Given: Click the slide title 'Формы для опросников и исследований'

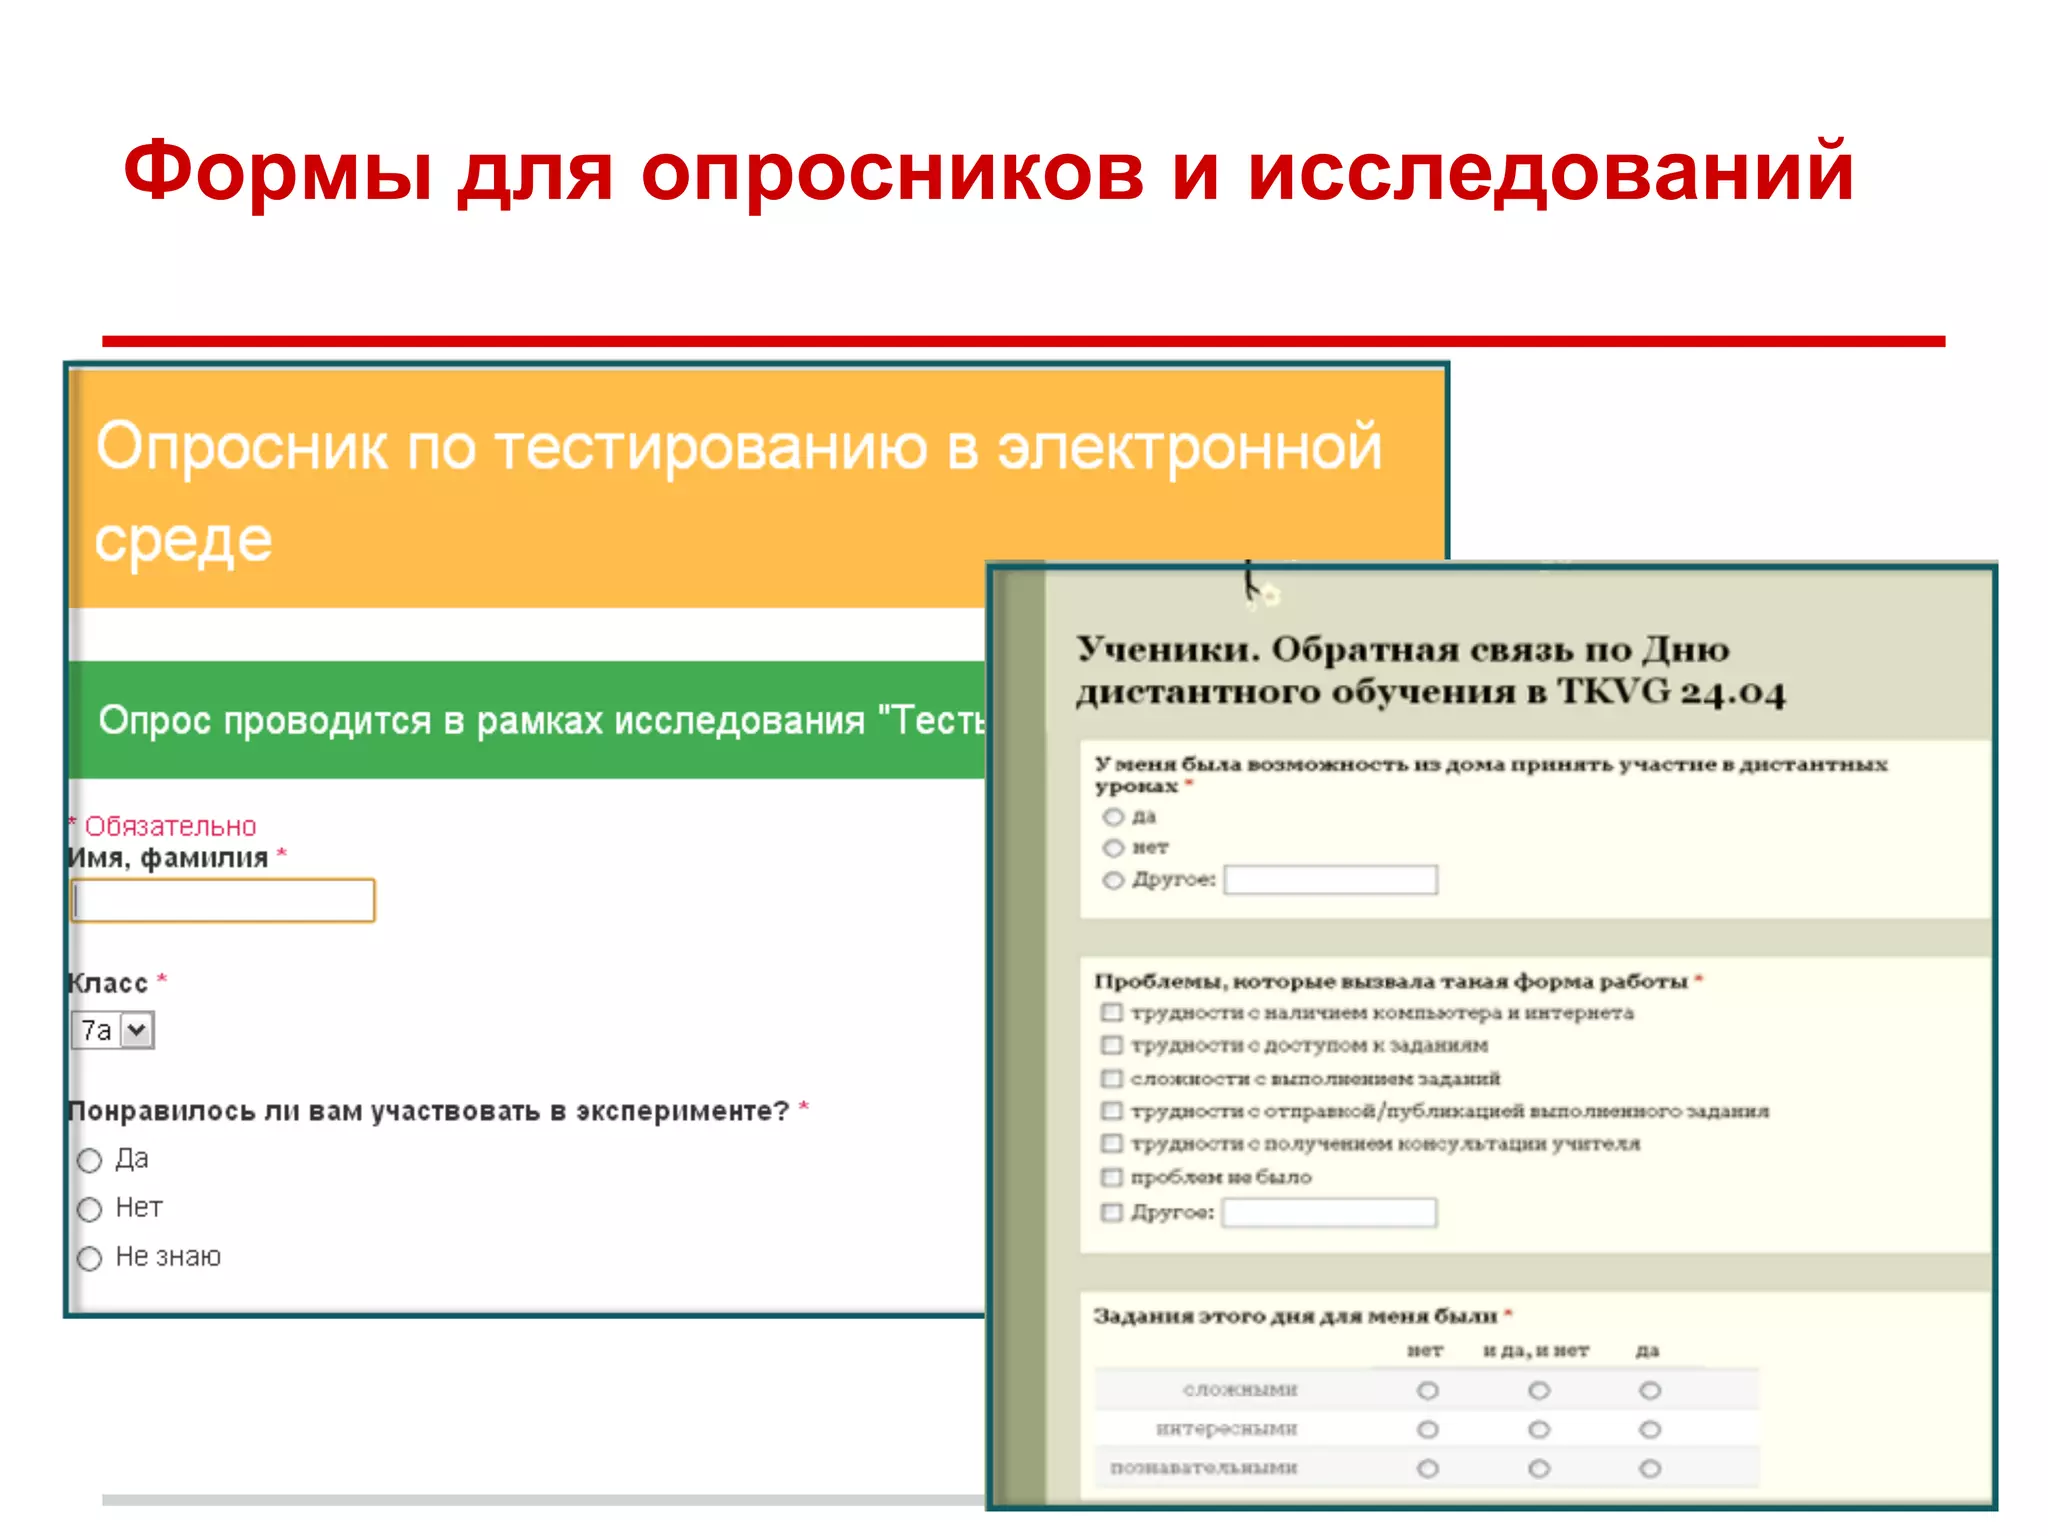Looking at the screenshot, I should [x=988, y=172].
